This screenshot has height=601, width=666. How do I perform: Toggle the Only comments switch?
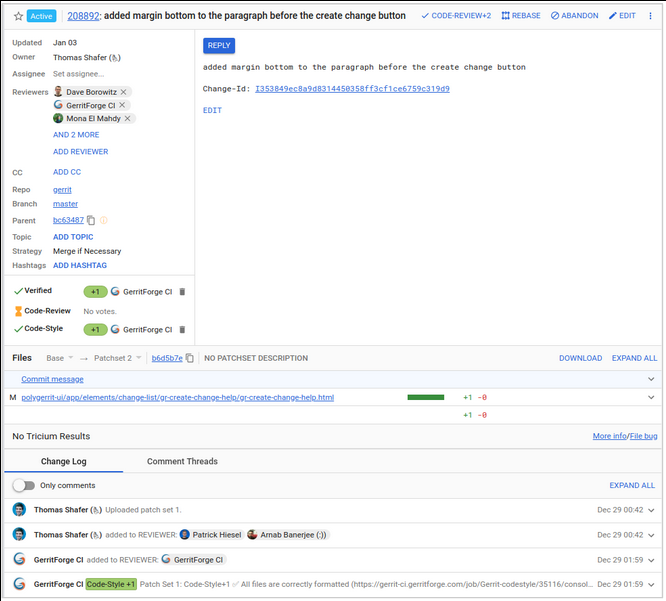tap(23, 485)
